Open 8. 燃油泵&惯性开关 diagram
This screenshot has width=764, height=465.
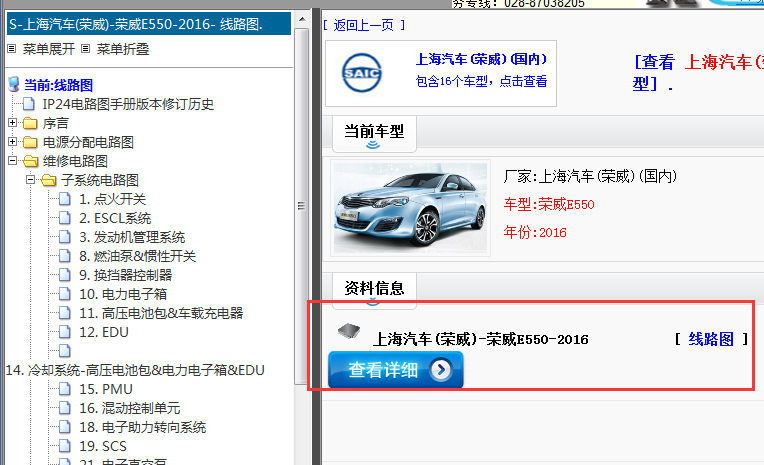point(137,256)
